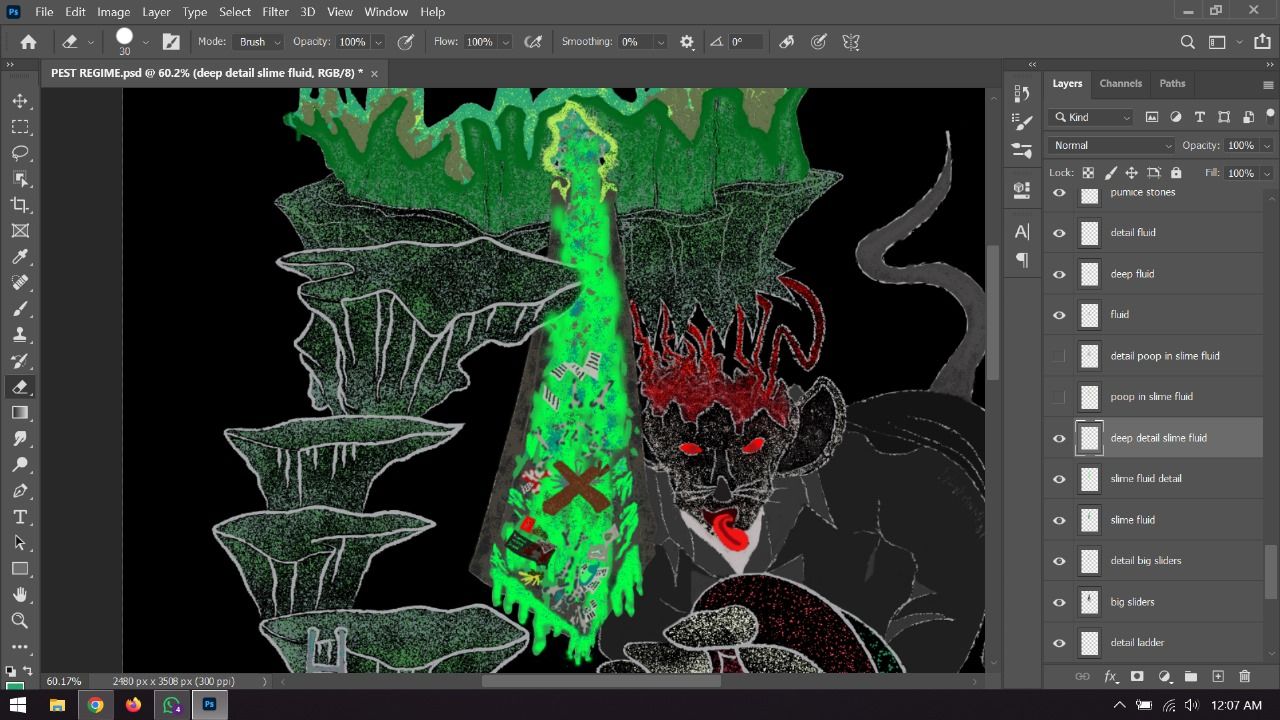The image size is (1280, 720).
Task: Select the Crop tool
Action: pos(19,205)
